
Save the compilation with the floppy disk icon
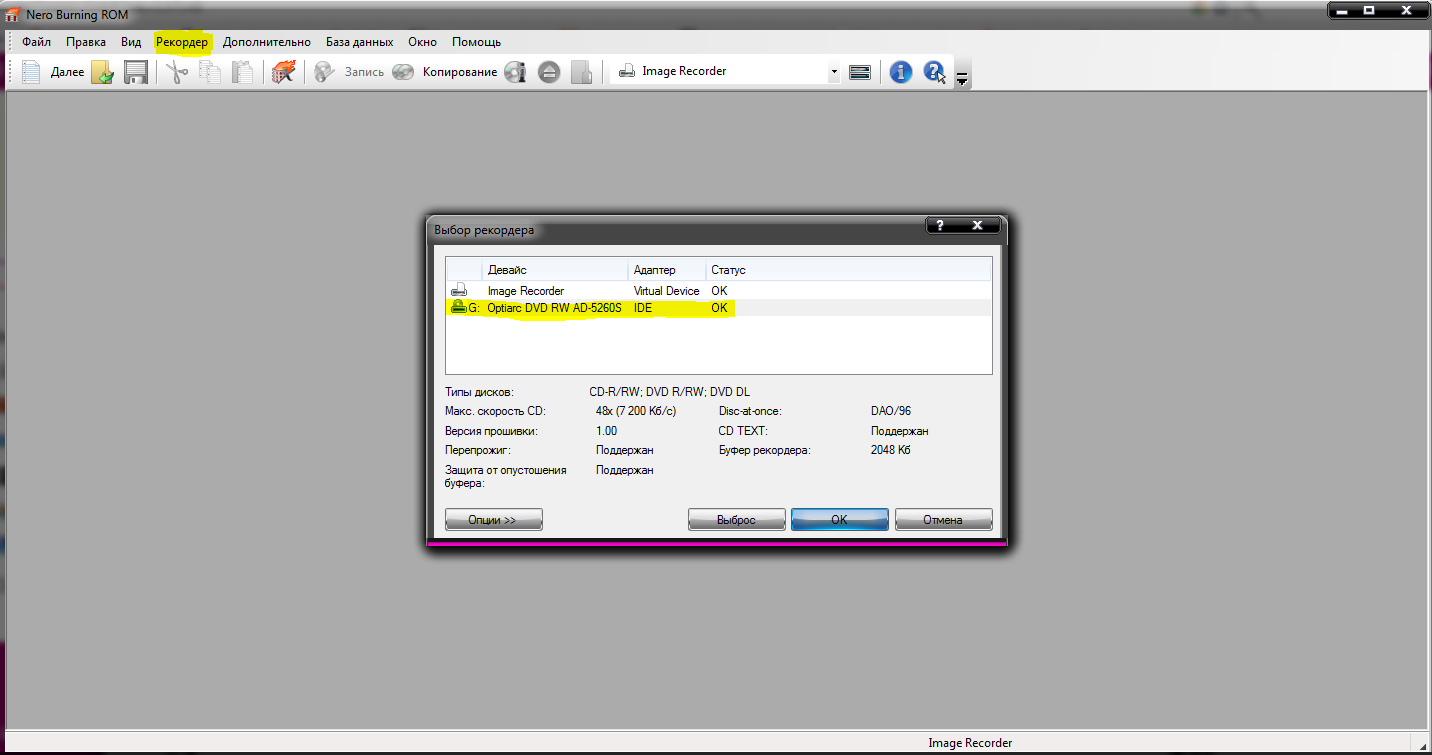pos(136,72)
